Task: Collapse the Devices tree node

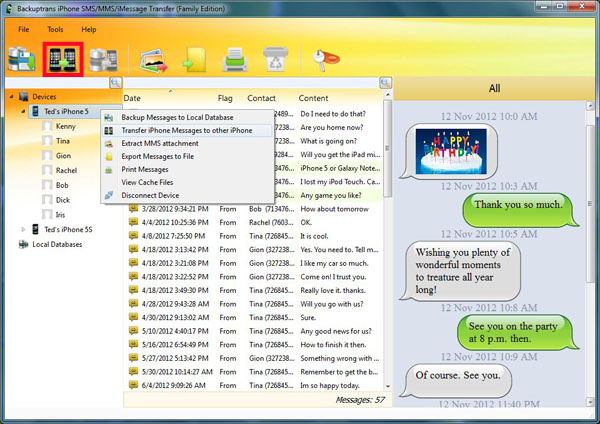Action: 11,96
